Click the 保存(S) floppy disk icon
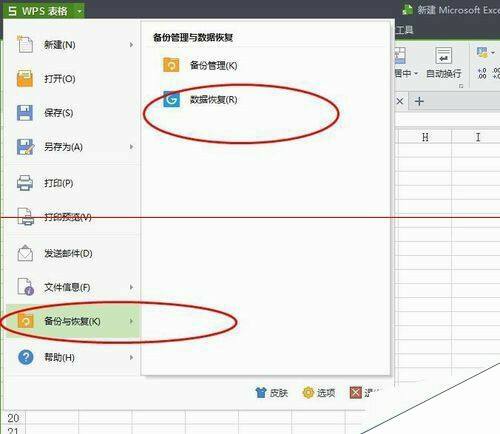This screenshot has height=434, width=500. tap(25, 113)
